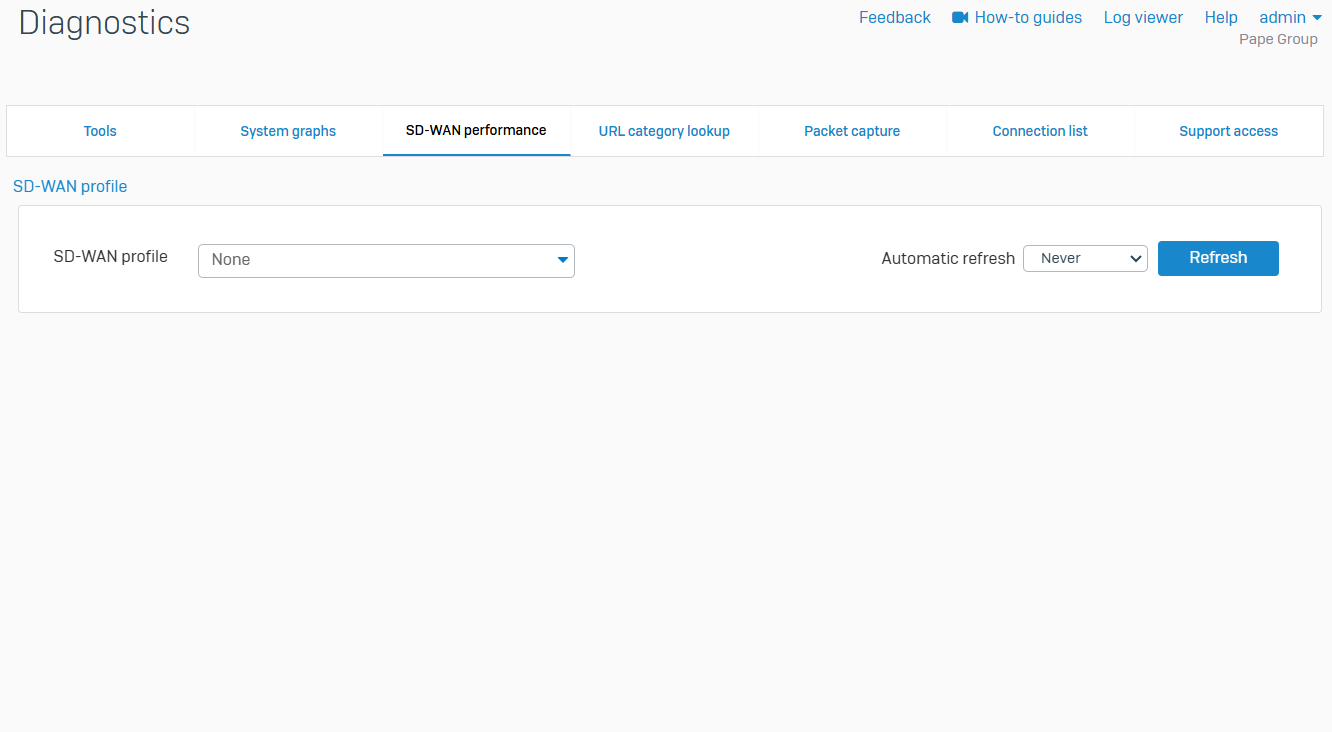Viewport: 1332px width, 732px height.
Task: Switch to the Packet capture tab
Action: [852, 131]
